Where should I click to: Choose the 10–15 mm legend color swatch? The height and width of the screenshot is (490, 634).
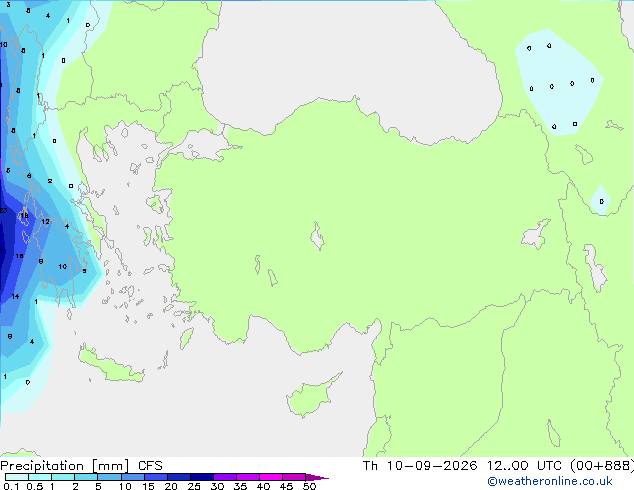tap(132, 477)
